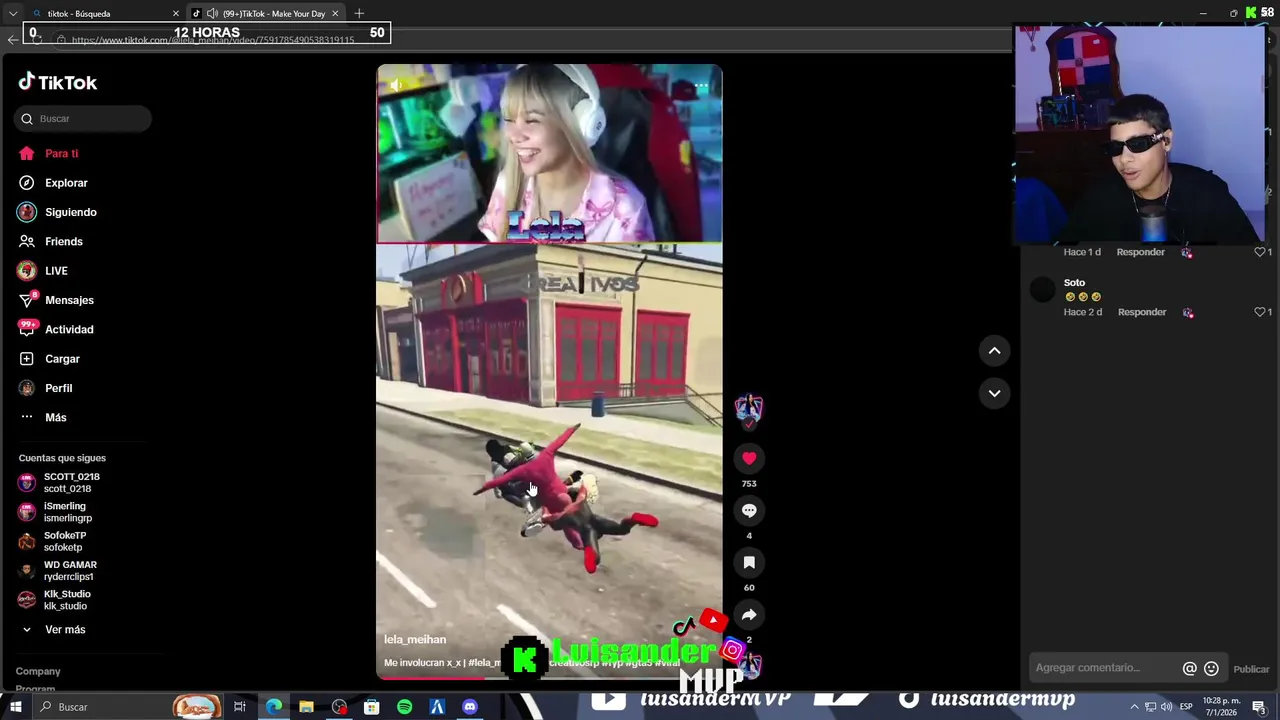Click Responder on Soto's comment
This screenshot has height=720, width=1280.
[1142, 312]
